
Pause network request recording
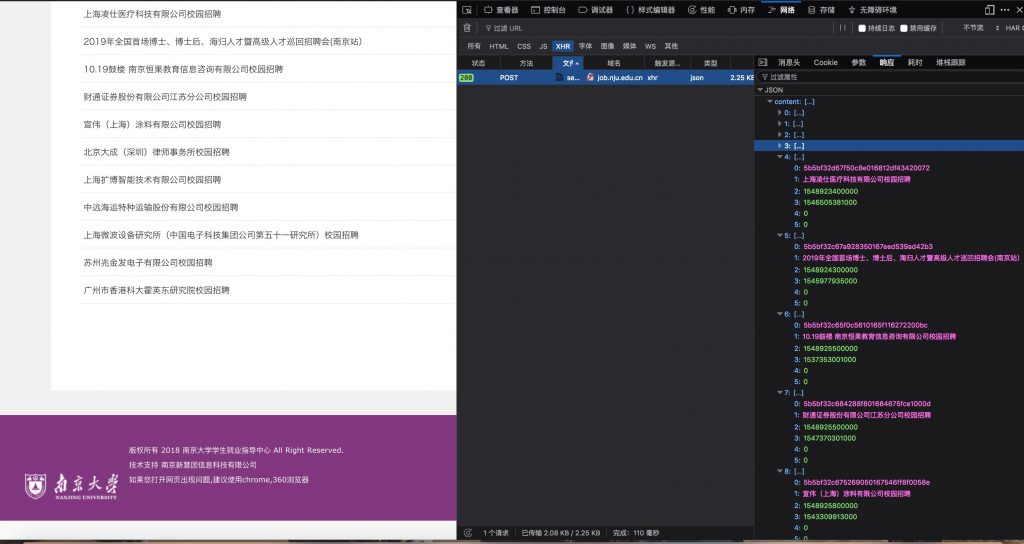[x=842, y=28]
